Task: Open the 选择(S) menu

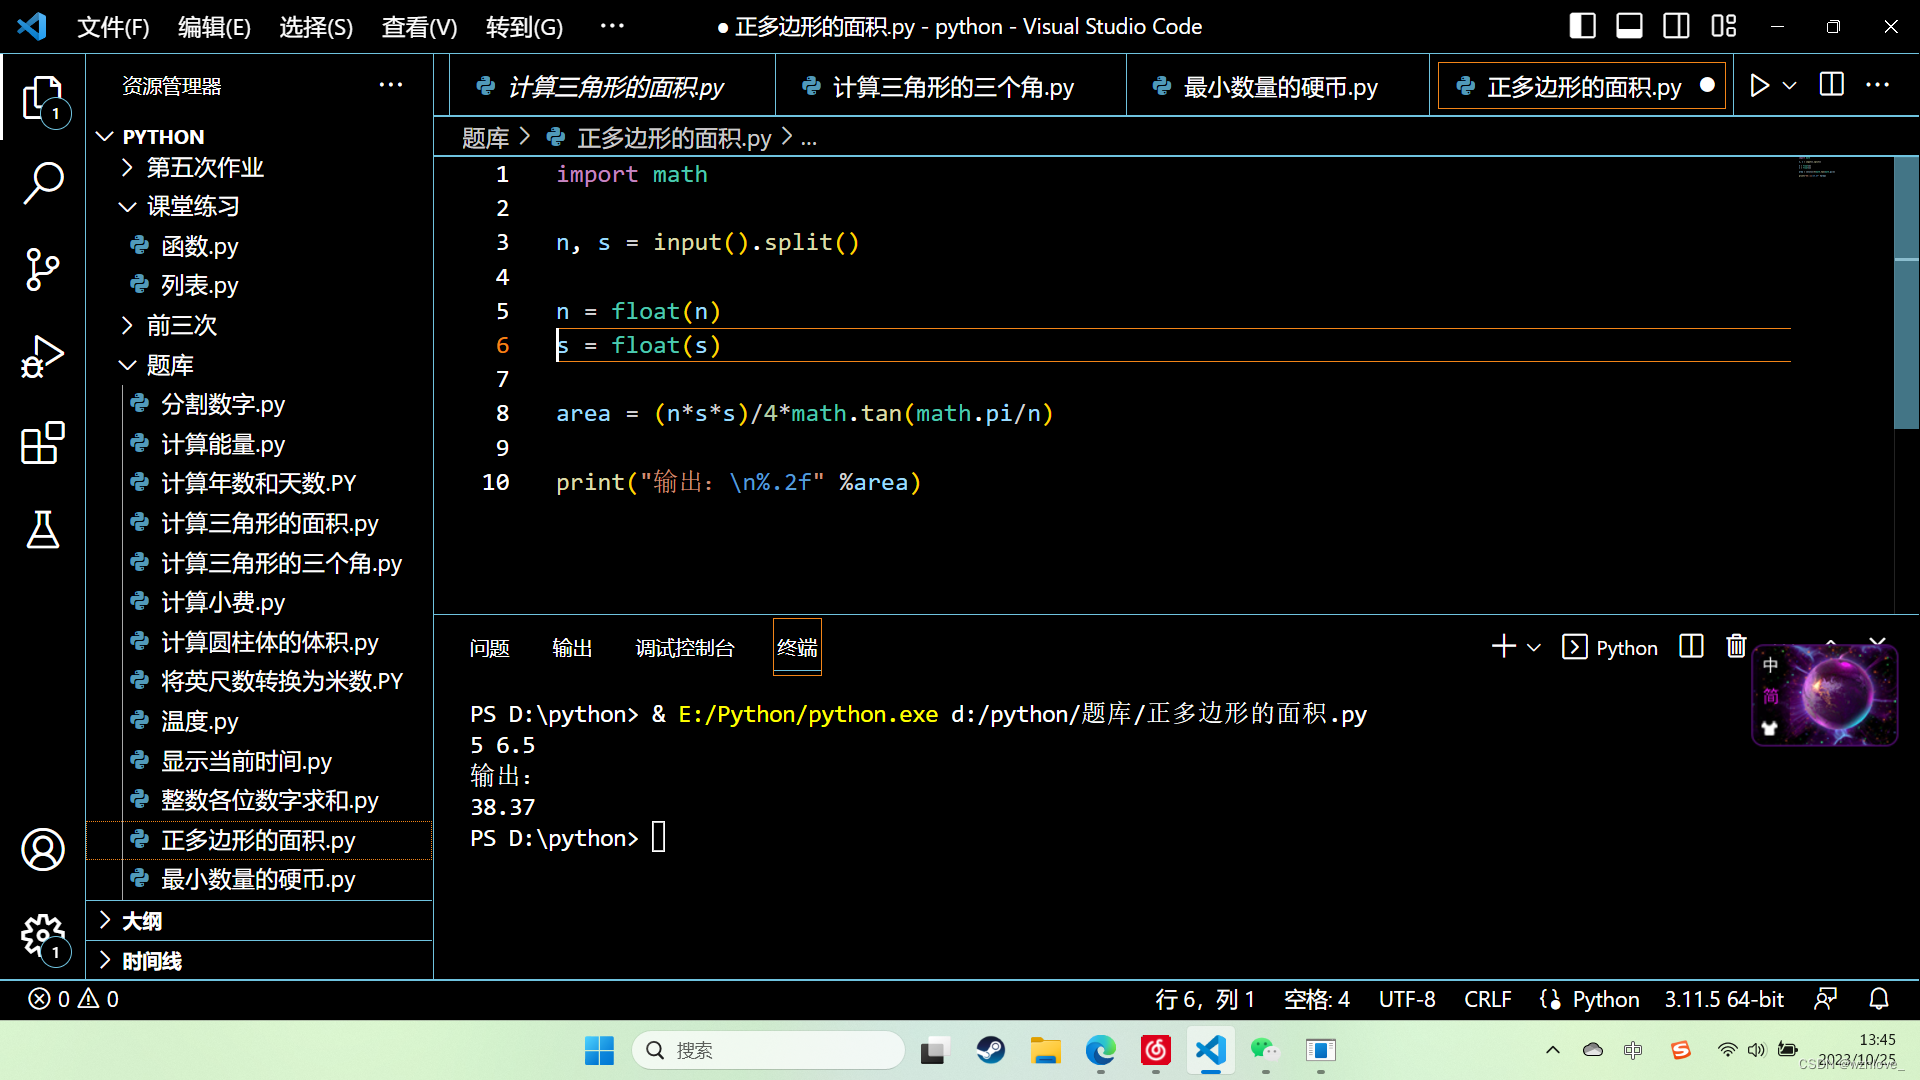Action: 316,27
